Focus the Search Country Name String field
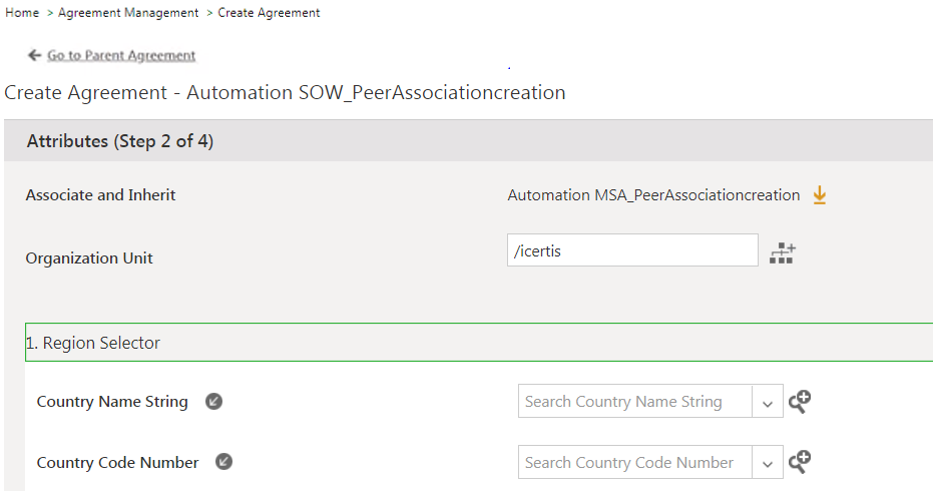The height and width of the screenshot is (494, 938). pos(634,402)
